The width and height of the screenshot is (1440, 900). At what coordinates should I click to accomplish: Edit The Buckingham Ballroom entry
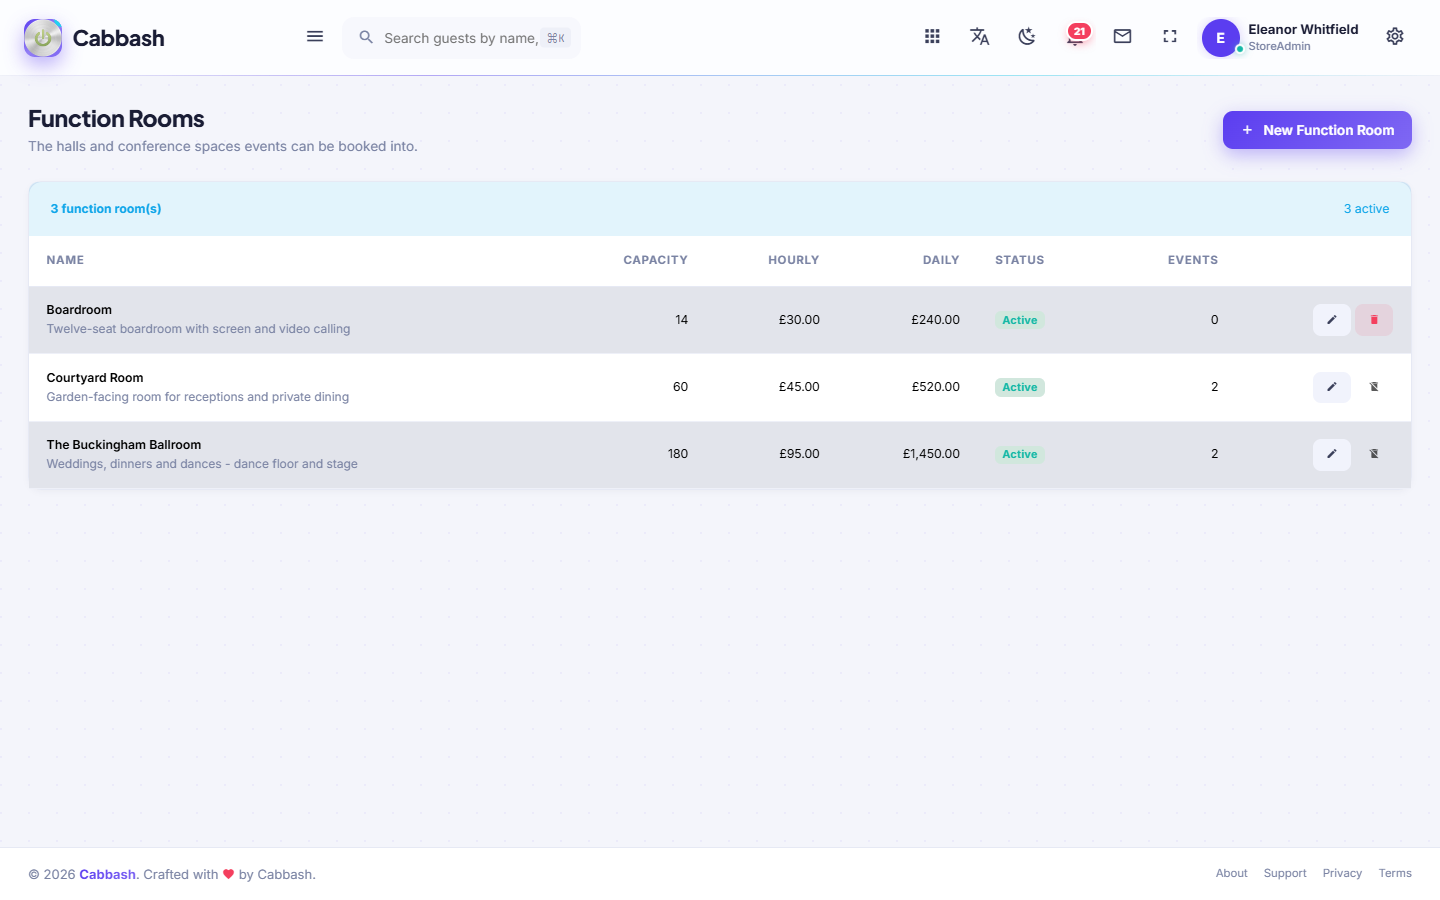1332,454
